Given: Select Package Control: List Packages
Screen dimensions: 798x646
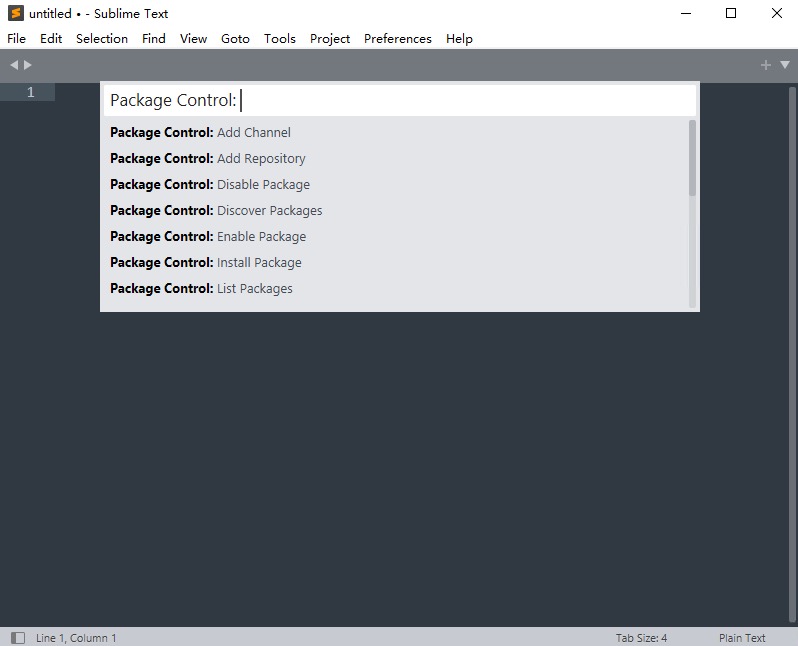Looking at the screenshot, I should pyautogui.click(x=394, y=288).
